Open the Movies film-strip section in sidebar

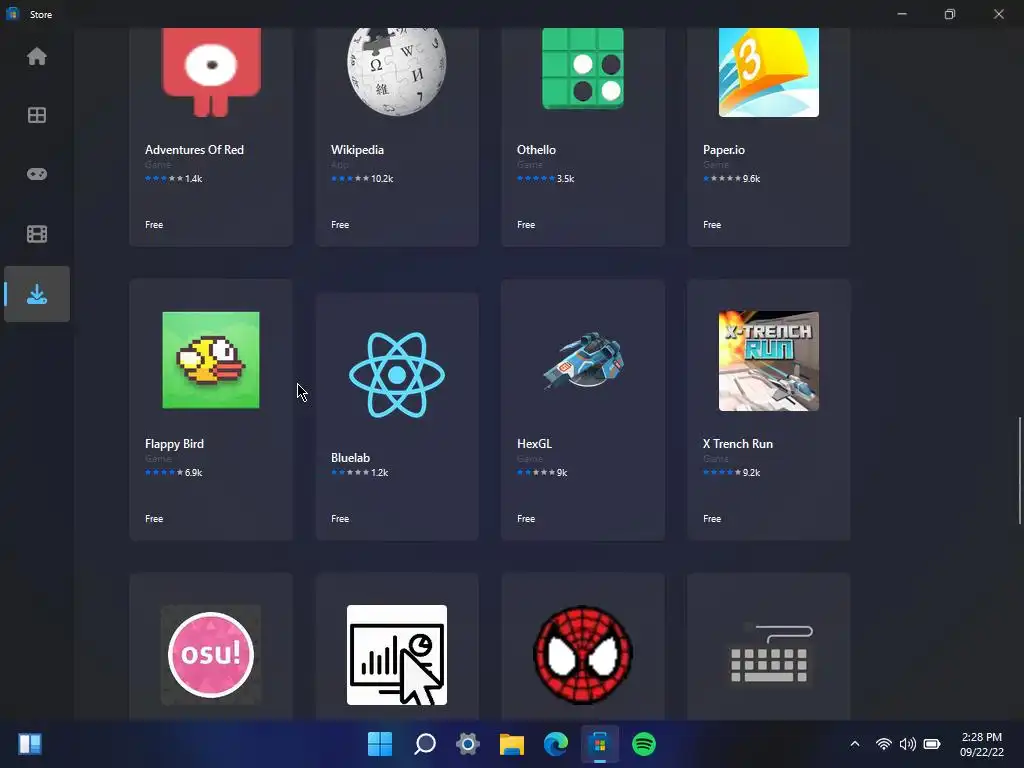(37, 234)
